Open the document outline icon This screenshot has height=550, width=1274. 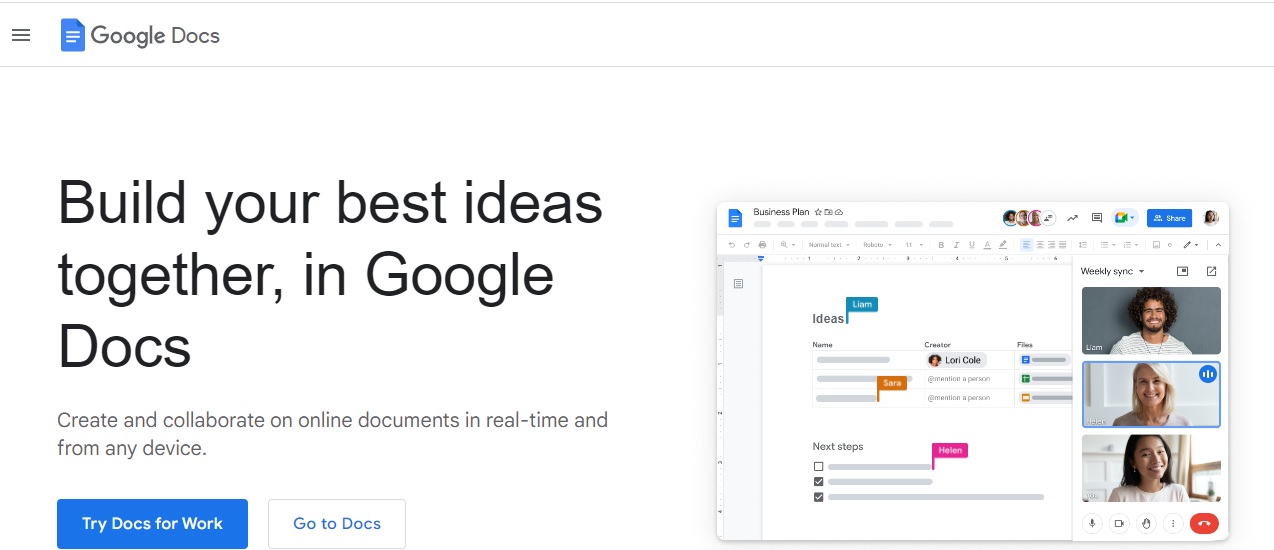pos(738,284)
